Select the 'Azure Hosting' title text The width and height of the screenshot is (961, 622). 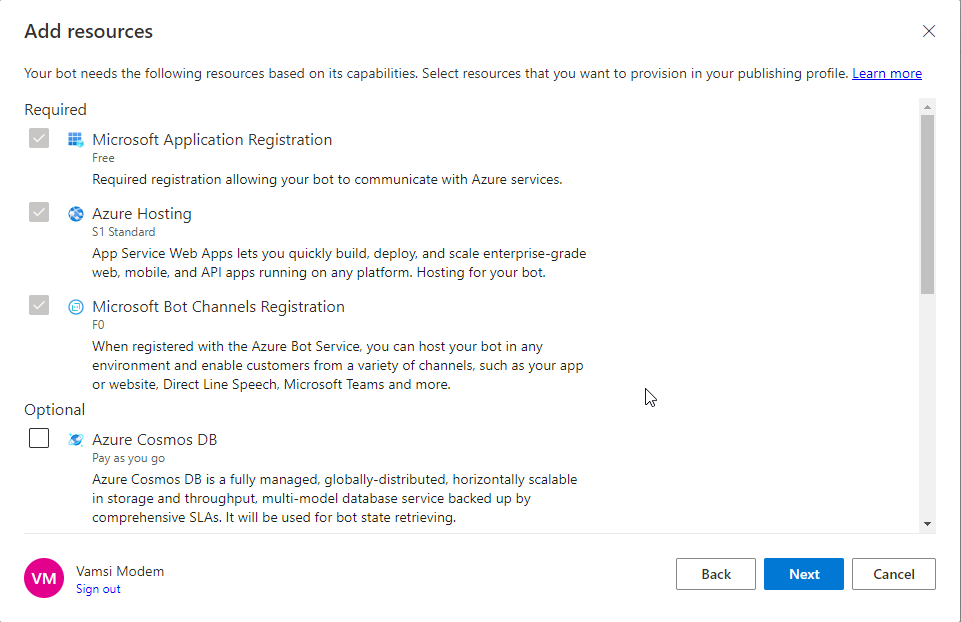[142, 214]
